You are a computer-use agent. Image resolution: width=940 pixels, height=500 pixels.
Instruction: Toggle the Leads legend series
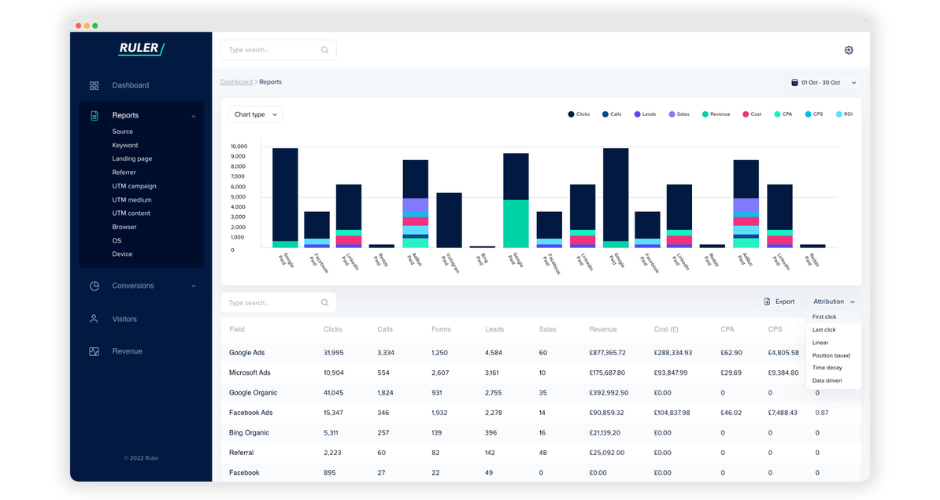645,114
